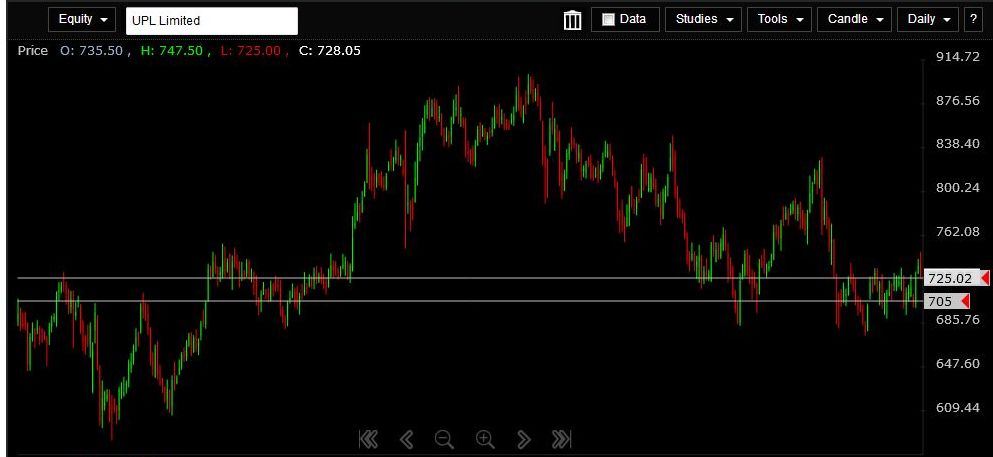The image size is (993, 457).
Task: Click the question mark help button
Action: tap(972, 20)
